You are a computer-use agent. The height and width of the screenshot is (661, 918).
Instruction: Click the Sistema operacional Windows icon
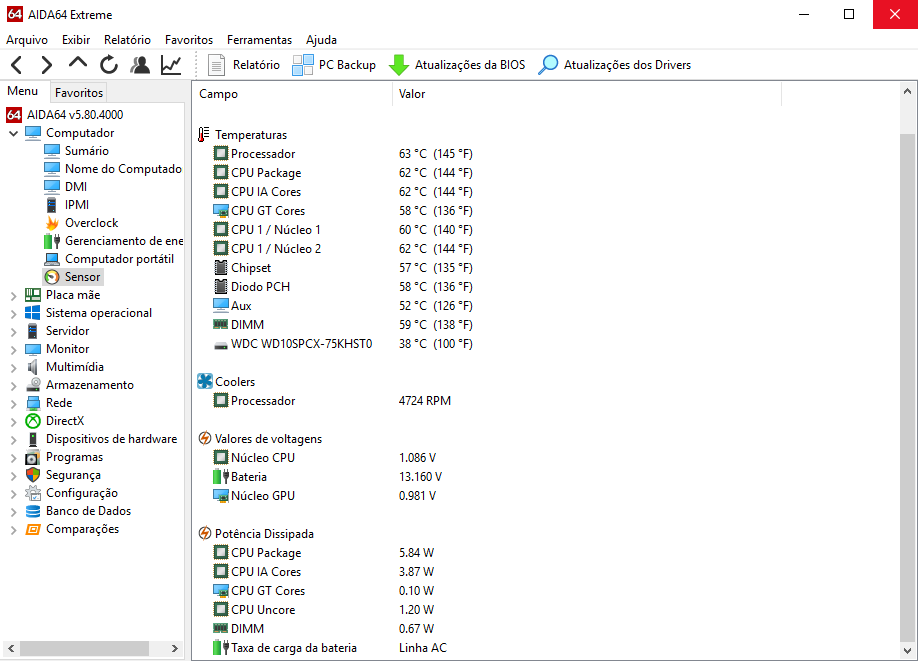(33, 313)
